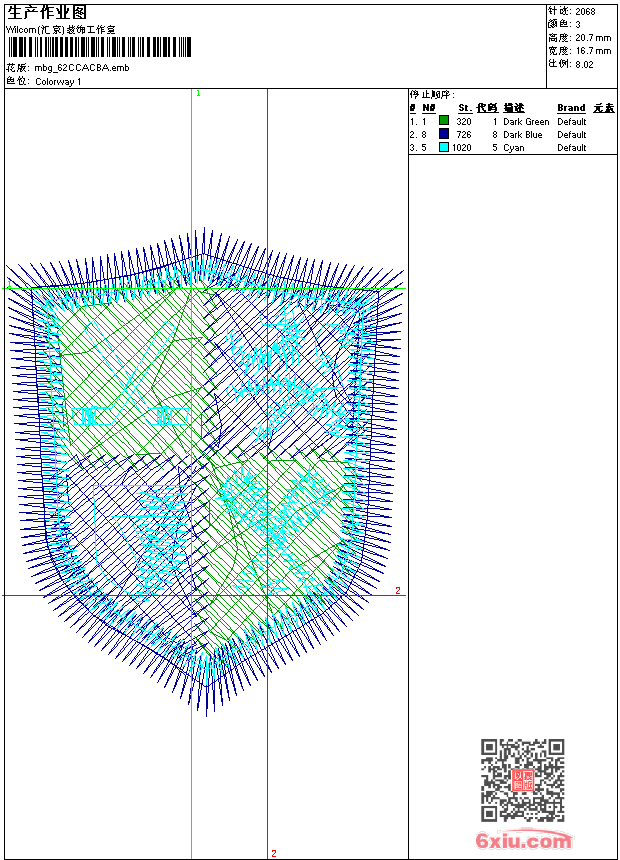Screen dimensions: 620x860
Task: Click the 元素 column header
Action: coord(604,108)
